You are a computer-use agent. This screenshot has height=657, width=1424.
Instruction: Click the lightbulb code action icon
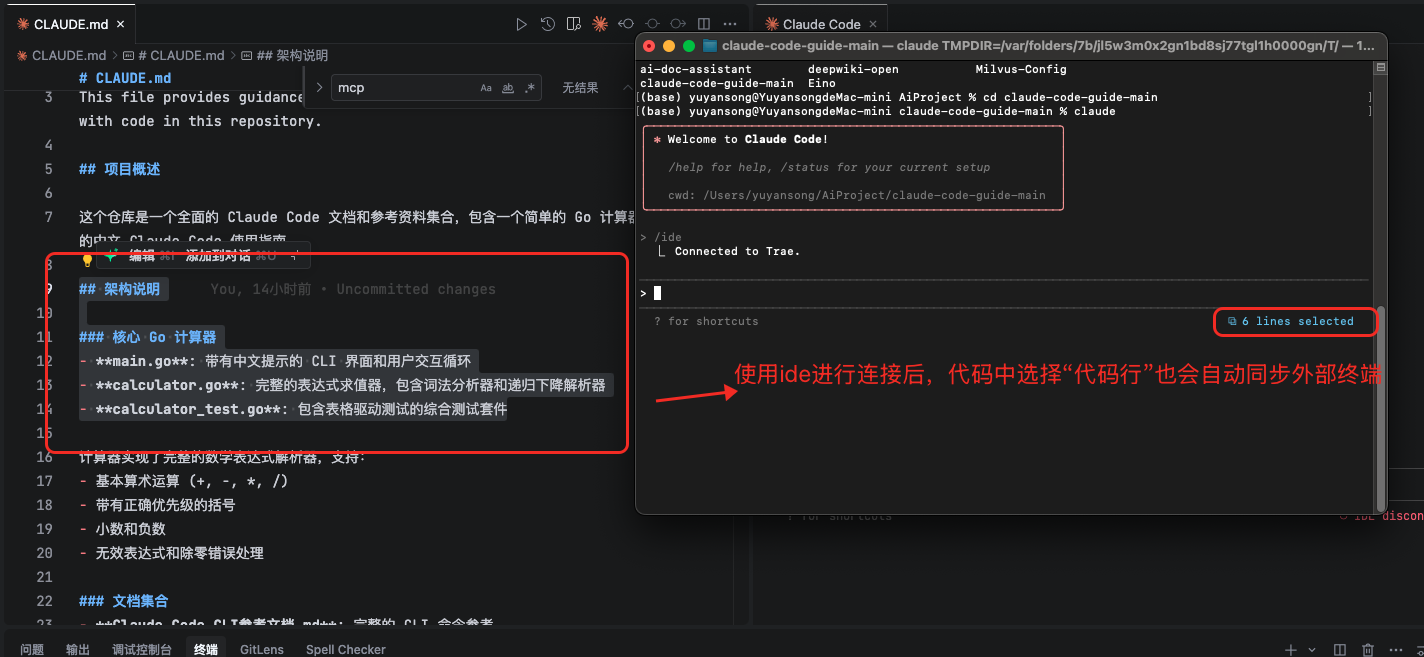[x=87, y=259]
